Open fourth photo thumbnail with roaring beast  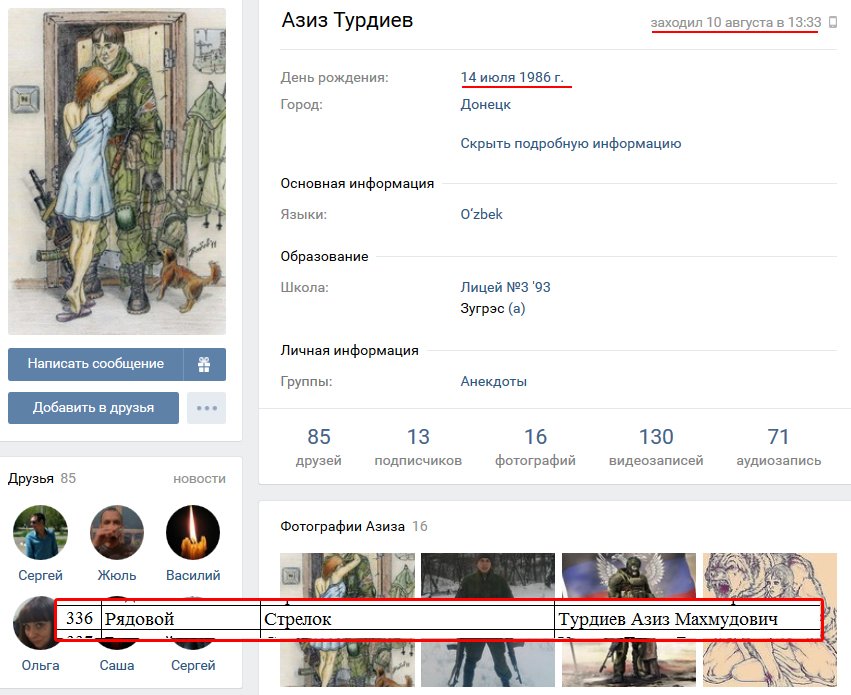(770, 620)
